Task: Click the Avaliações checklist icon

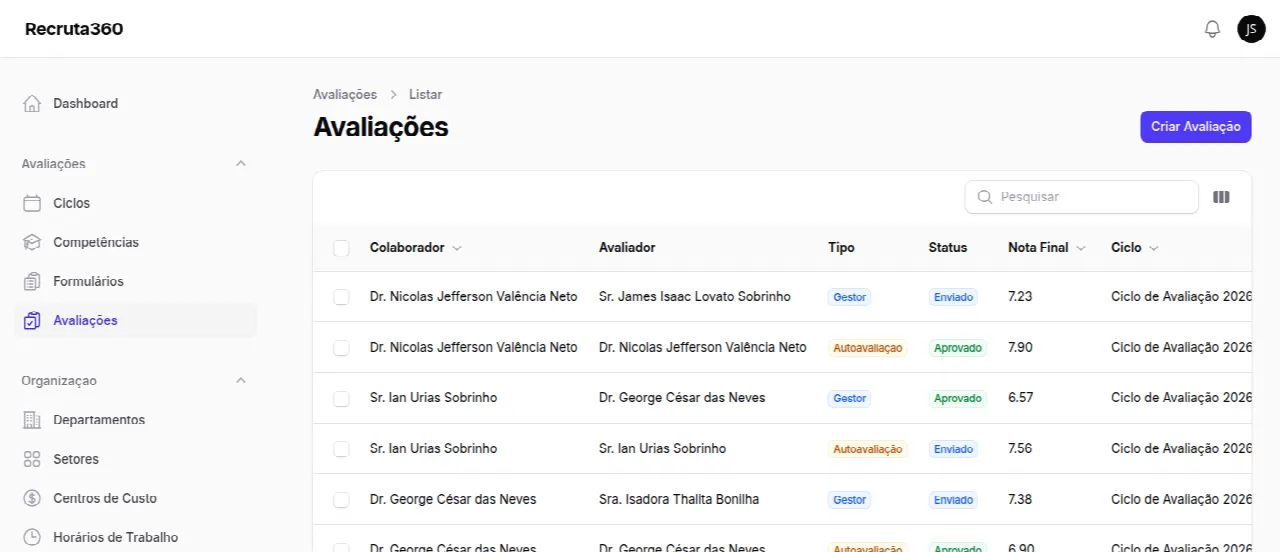Action: (32, 320)
